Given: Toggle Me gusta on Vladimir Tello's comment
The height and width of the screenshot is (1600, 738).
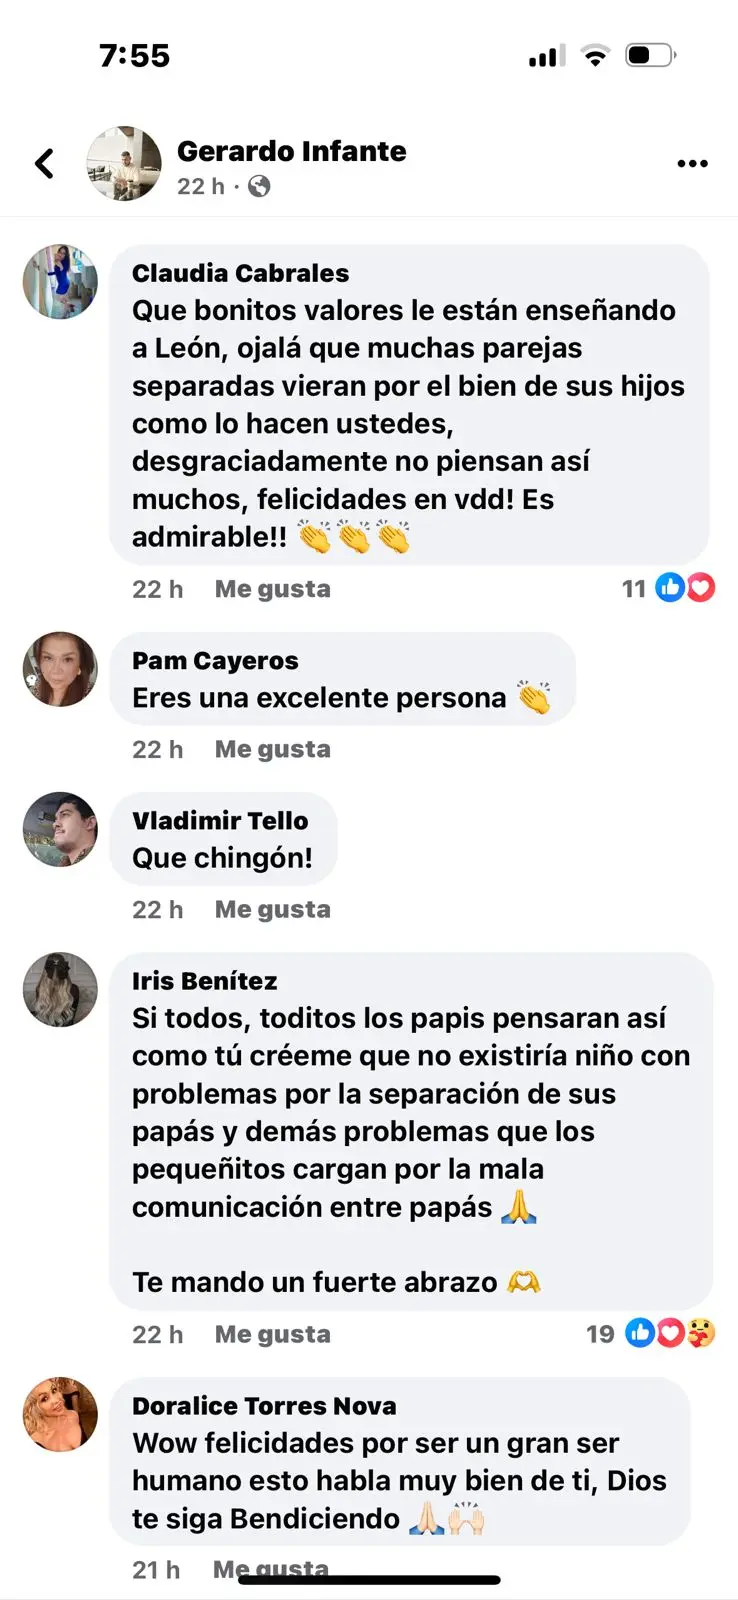Looking at the screenshot, I should click(x=272, y=909).
